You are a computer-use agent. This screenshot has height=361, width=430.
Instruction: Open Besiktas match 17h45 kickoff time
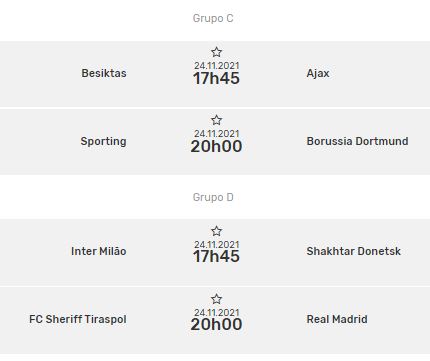[x=216, y=79]
